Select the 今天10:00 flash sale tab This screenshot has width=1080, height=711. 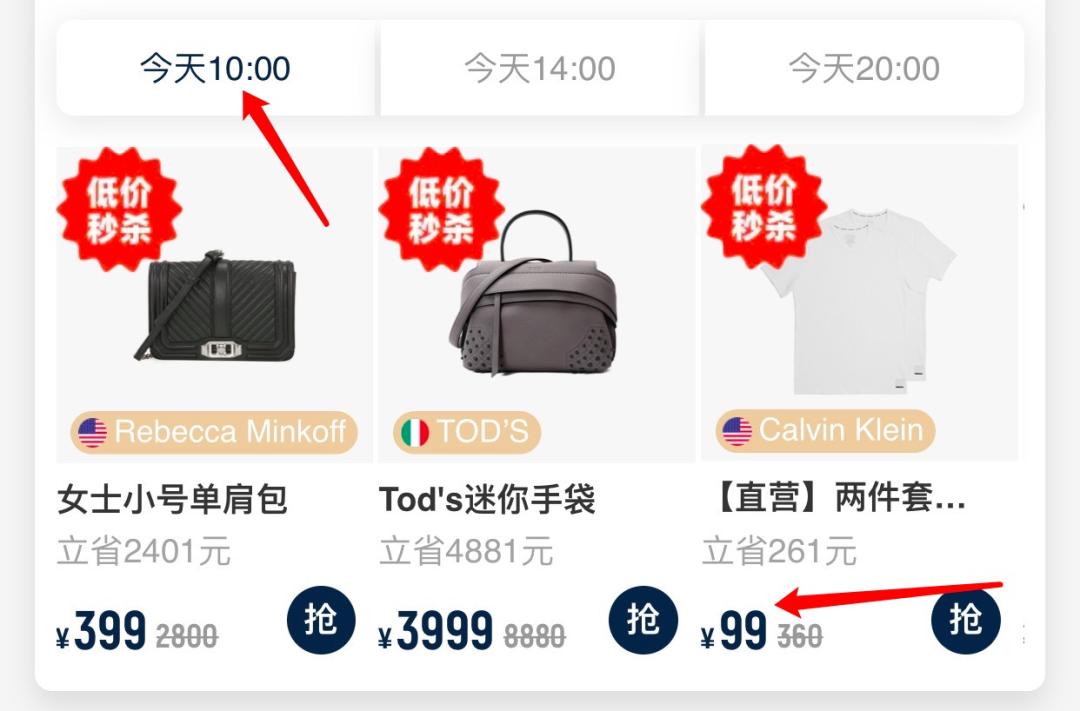(216, 68)
